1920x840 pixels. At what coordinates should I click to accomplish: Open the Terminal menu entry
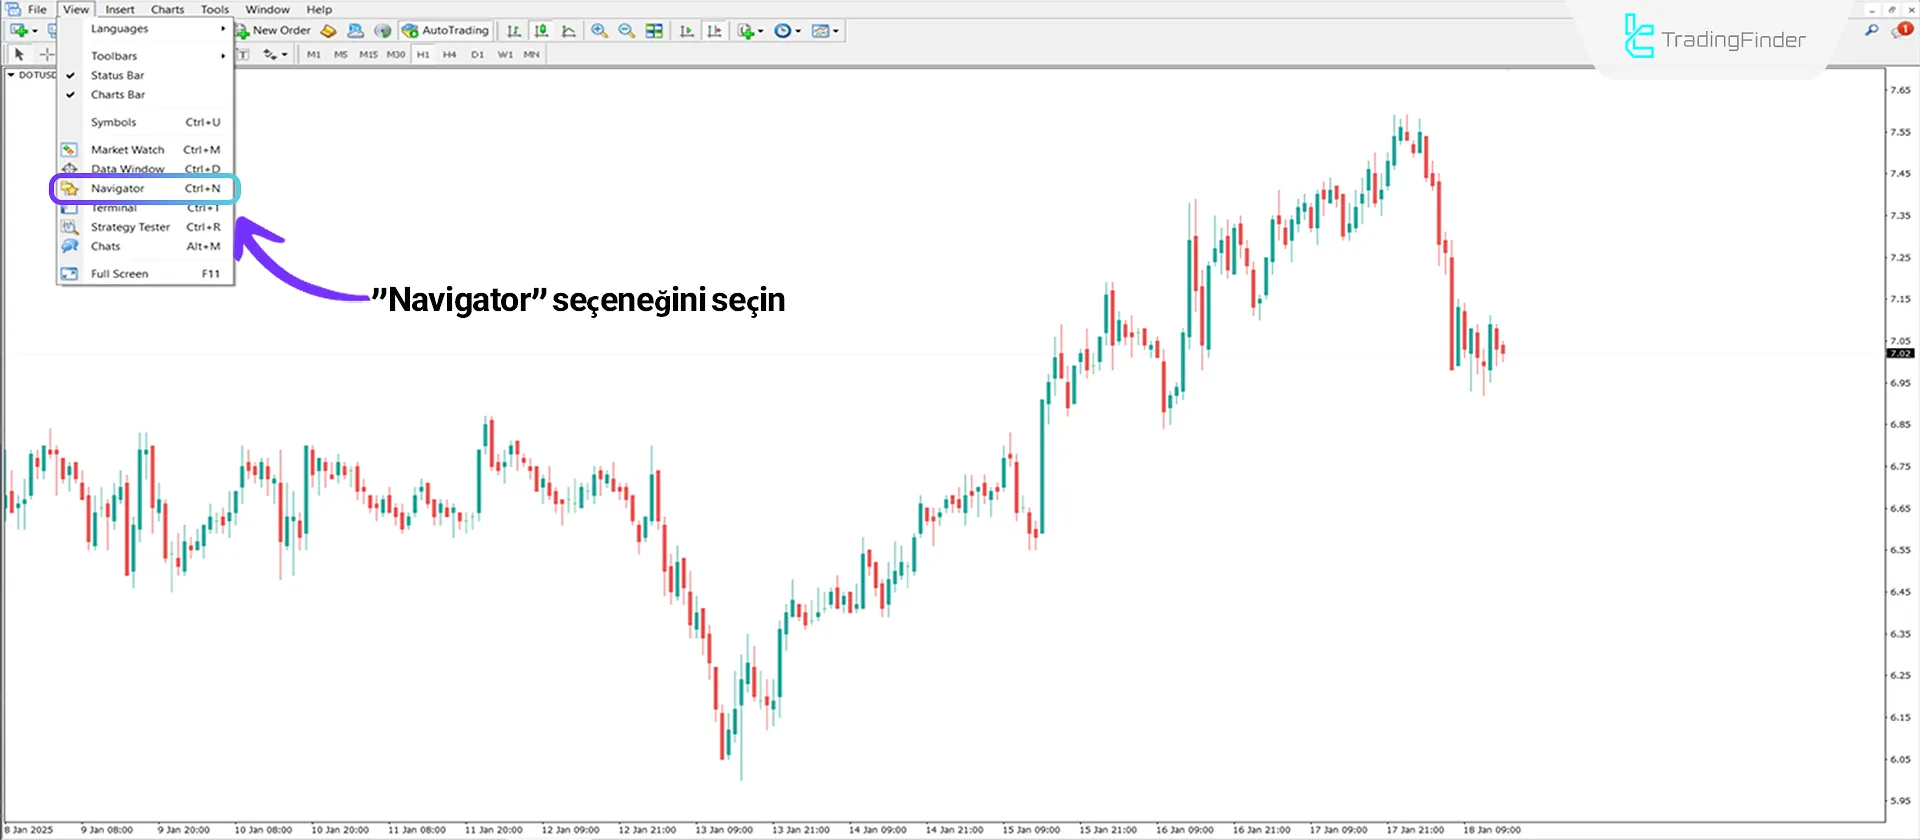click(145, 208)
